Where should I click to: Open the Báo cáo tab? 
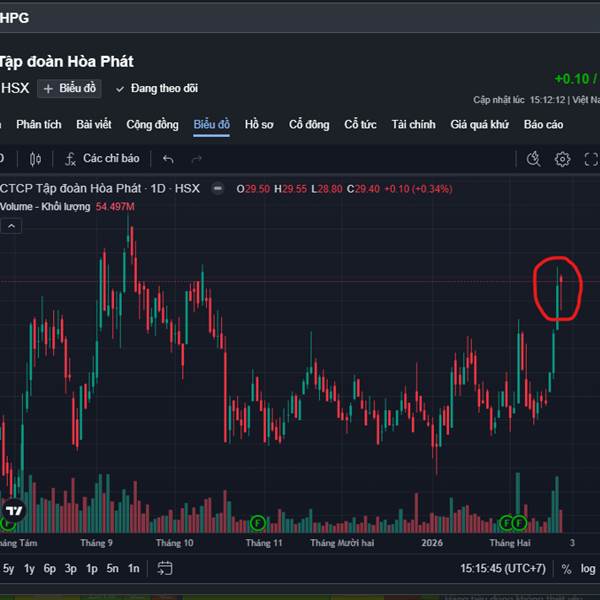pyautogui.click(x=543, y=124)
